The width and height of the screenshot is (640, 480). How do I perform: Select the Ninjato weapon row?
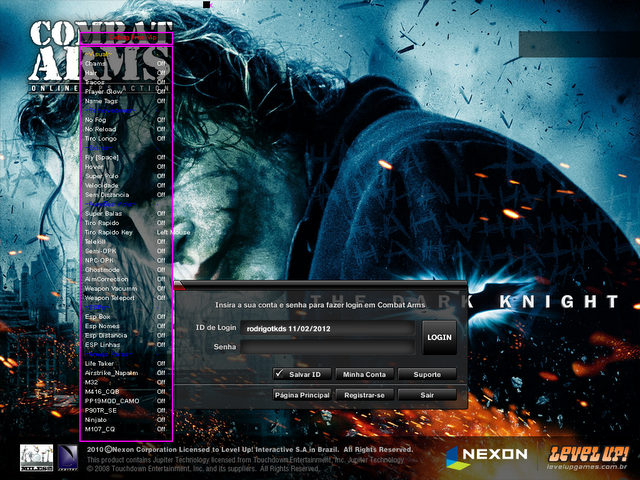[x=126, y=420]
